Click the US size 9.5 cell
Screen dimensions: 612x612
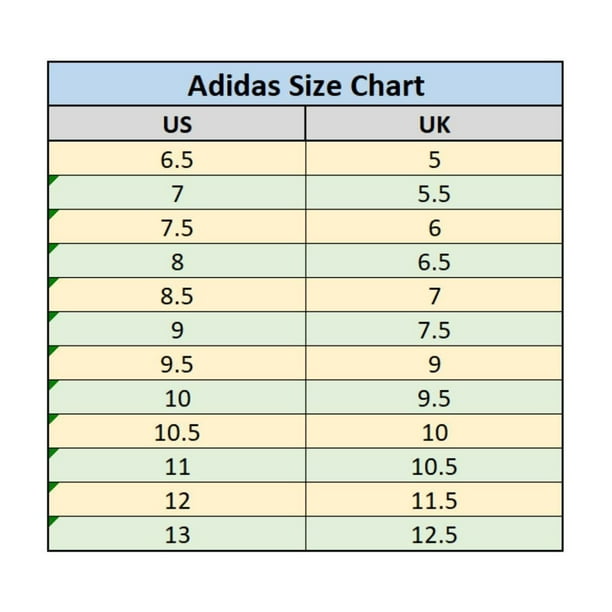click(177, 364)
